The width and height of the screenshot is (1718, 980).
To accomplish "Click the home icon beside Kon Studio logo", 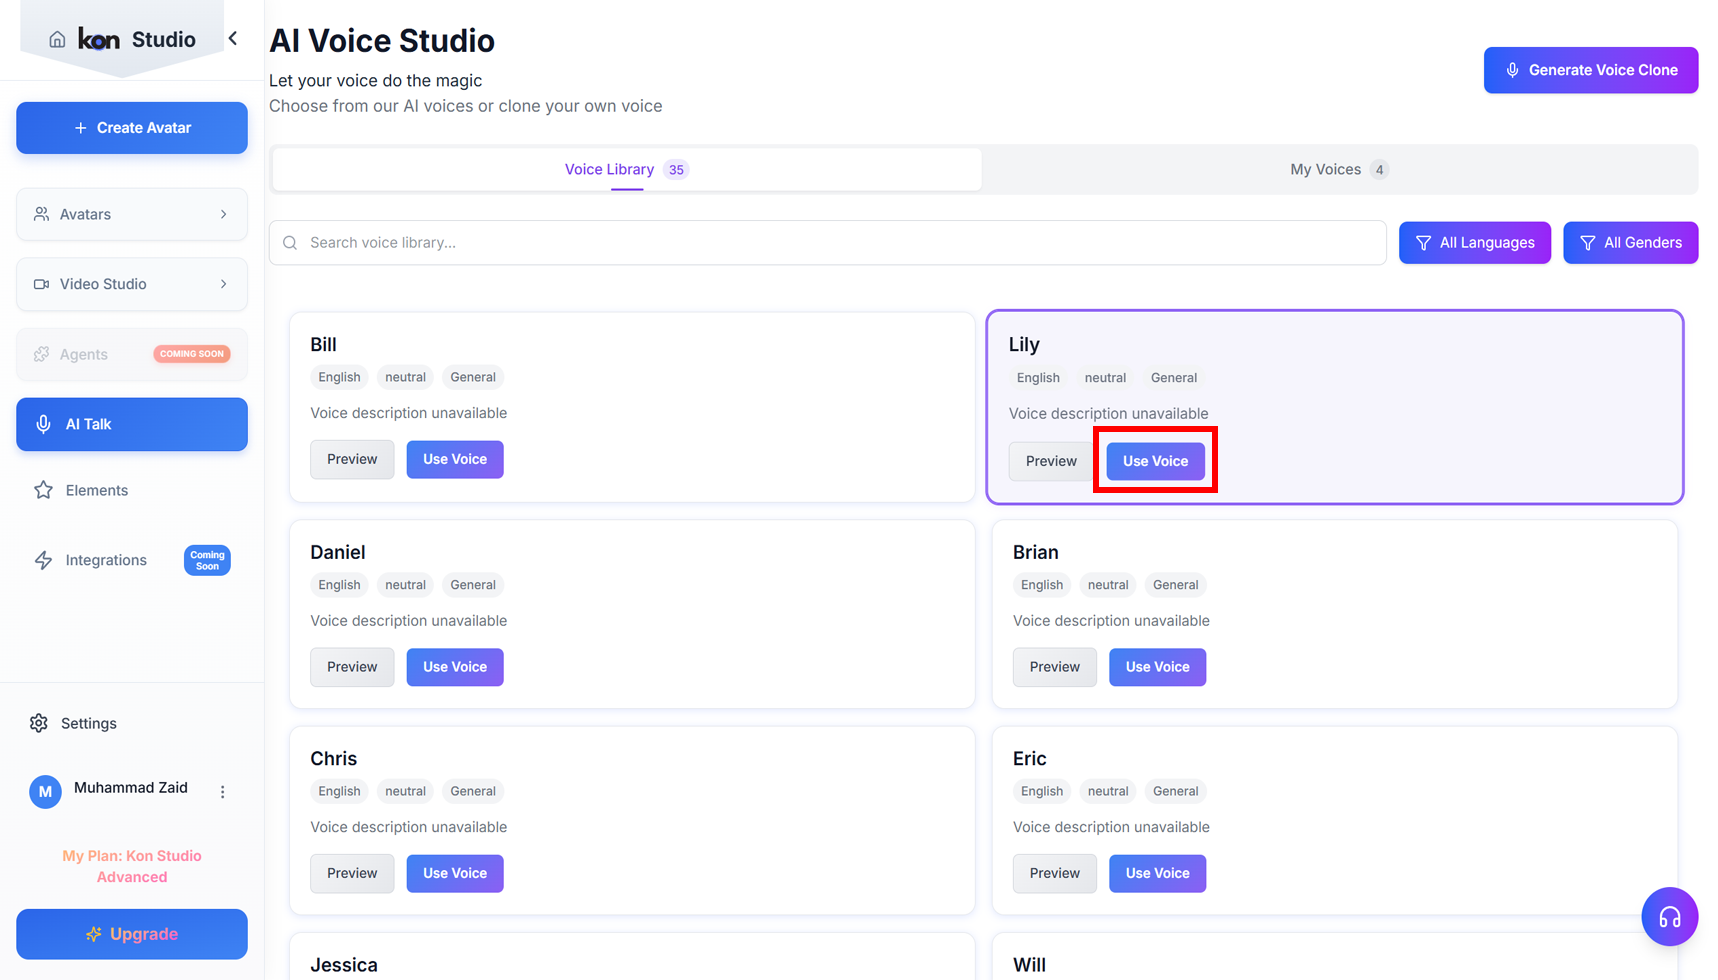I will [x=57, y=39].
